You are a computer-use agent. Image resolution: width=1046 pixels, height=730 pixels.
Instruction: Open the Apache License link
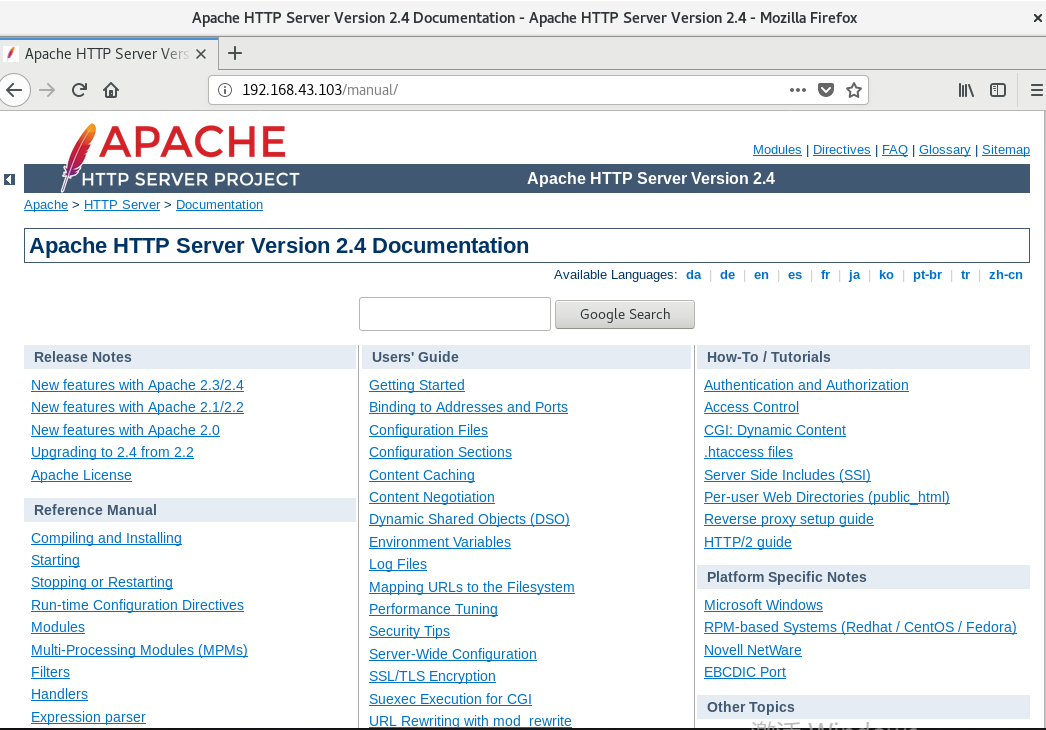pyautogui.click(x=81, y=475)
